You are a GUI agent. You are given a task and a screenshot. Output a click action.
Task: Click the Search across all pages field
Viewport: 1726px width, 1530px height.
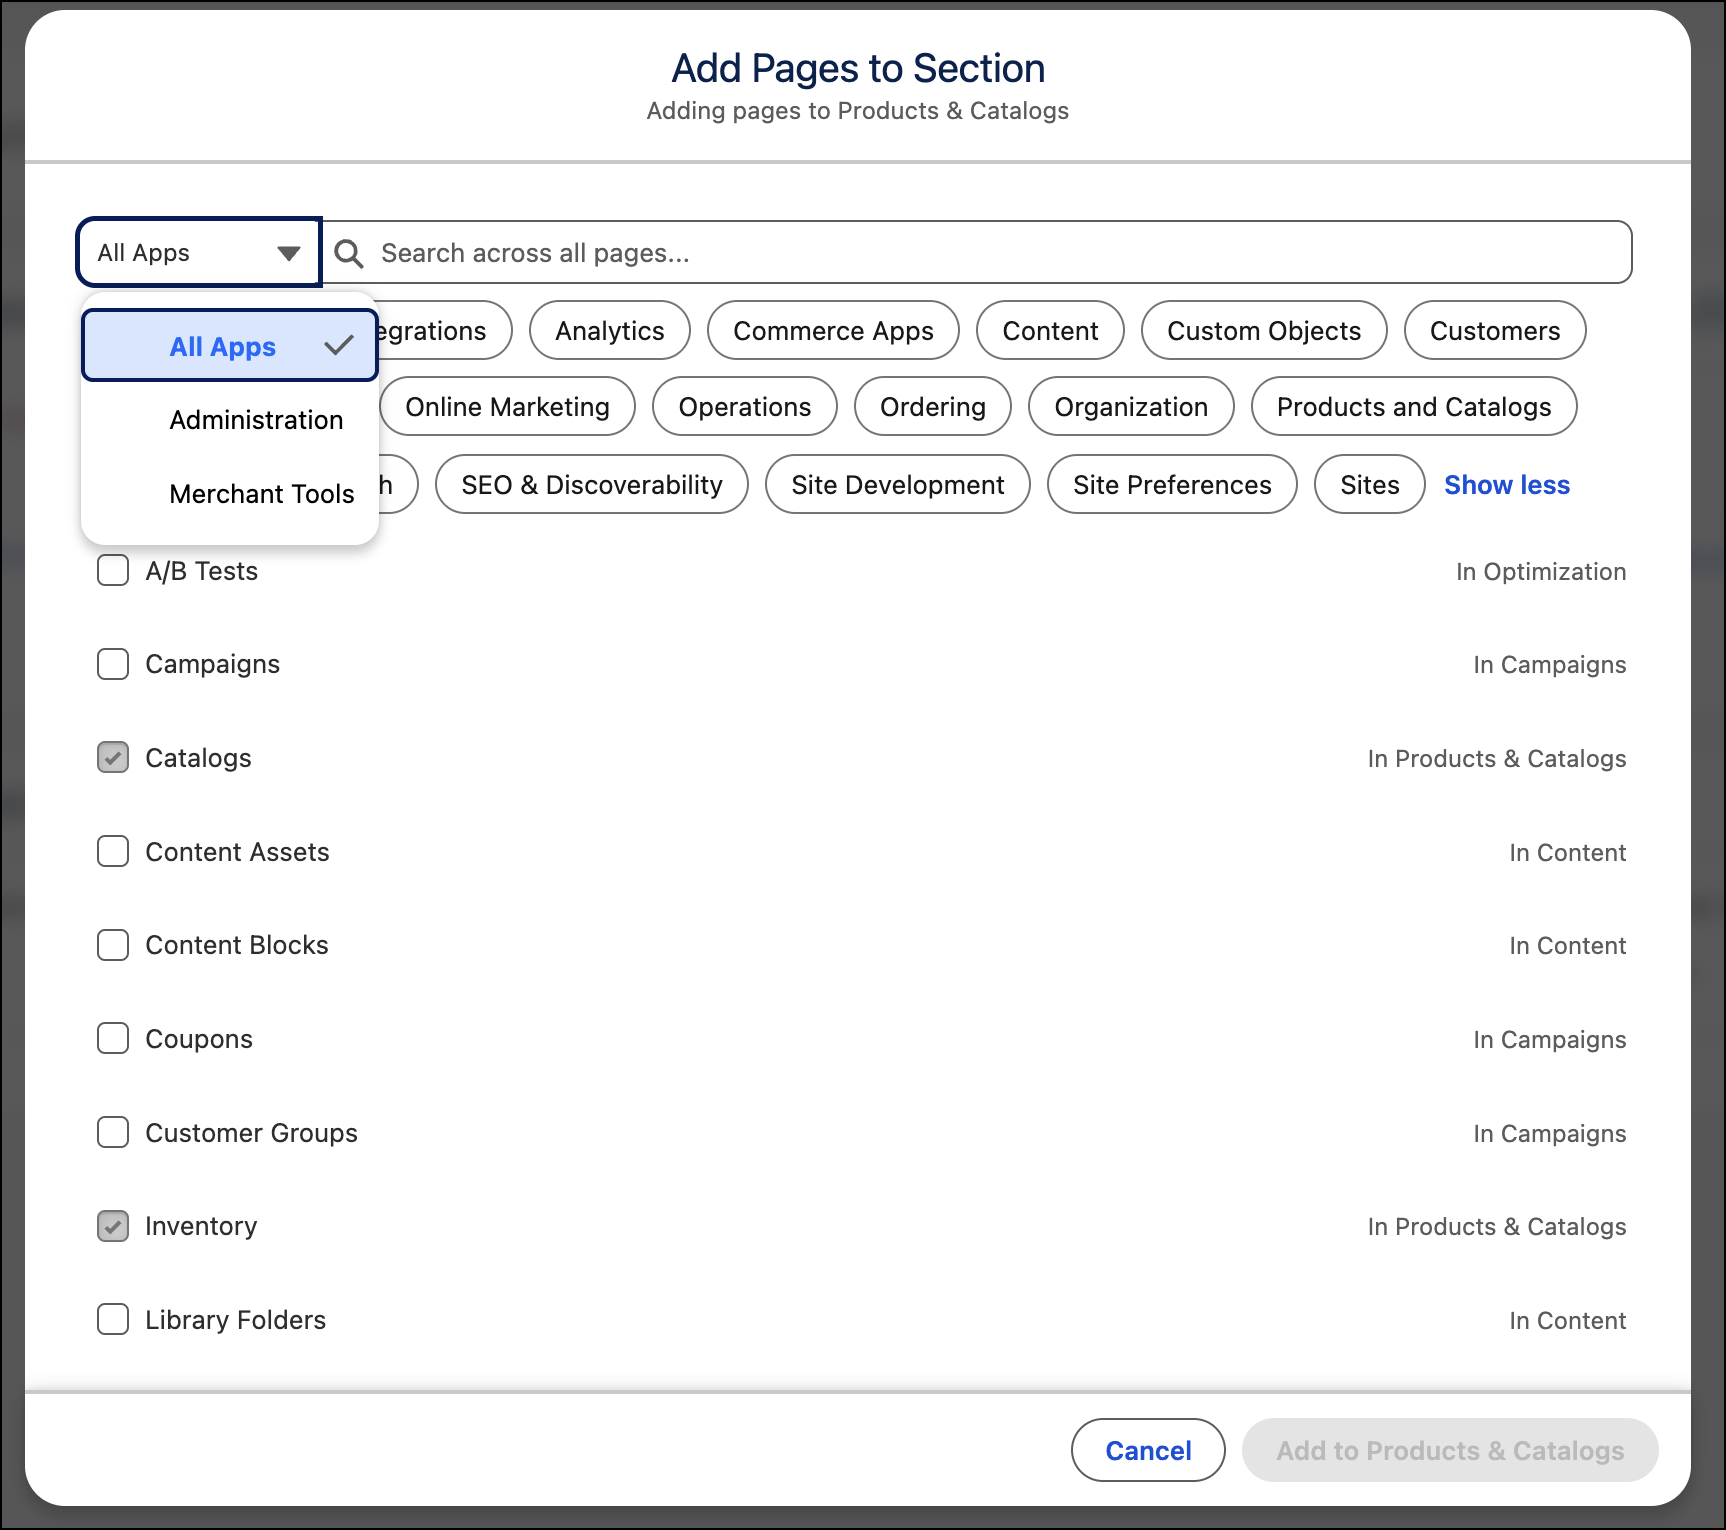(x=977, y=253)
